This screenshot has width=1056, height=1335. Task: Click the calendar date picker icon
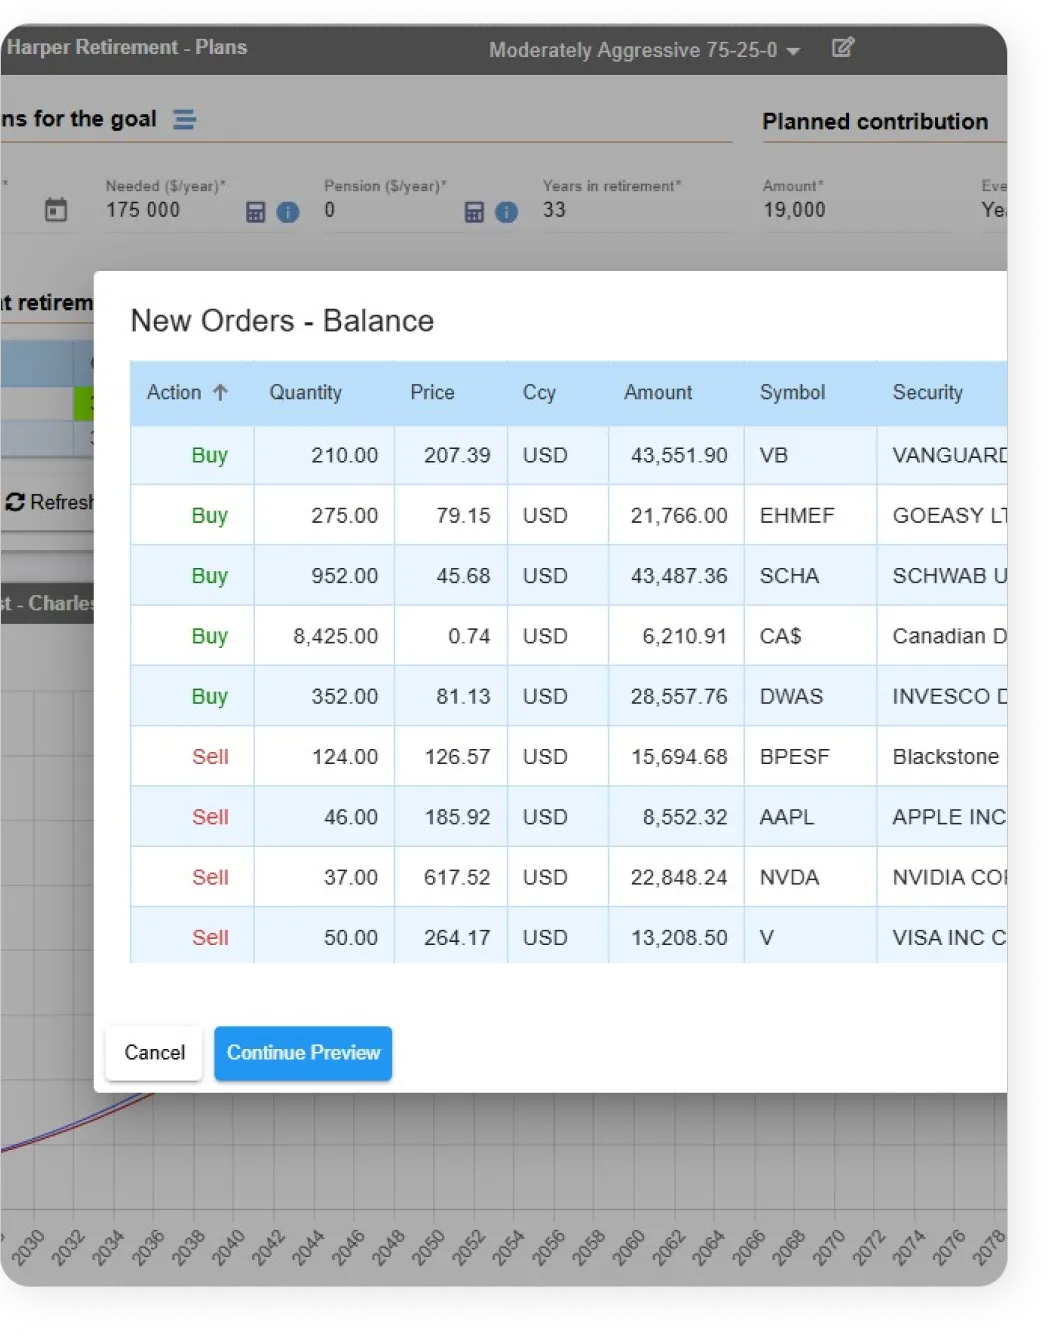coord(56,209)
